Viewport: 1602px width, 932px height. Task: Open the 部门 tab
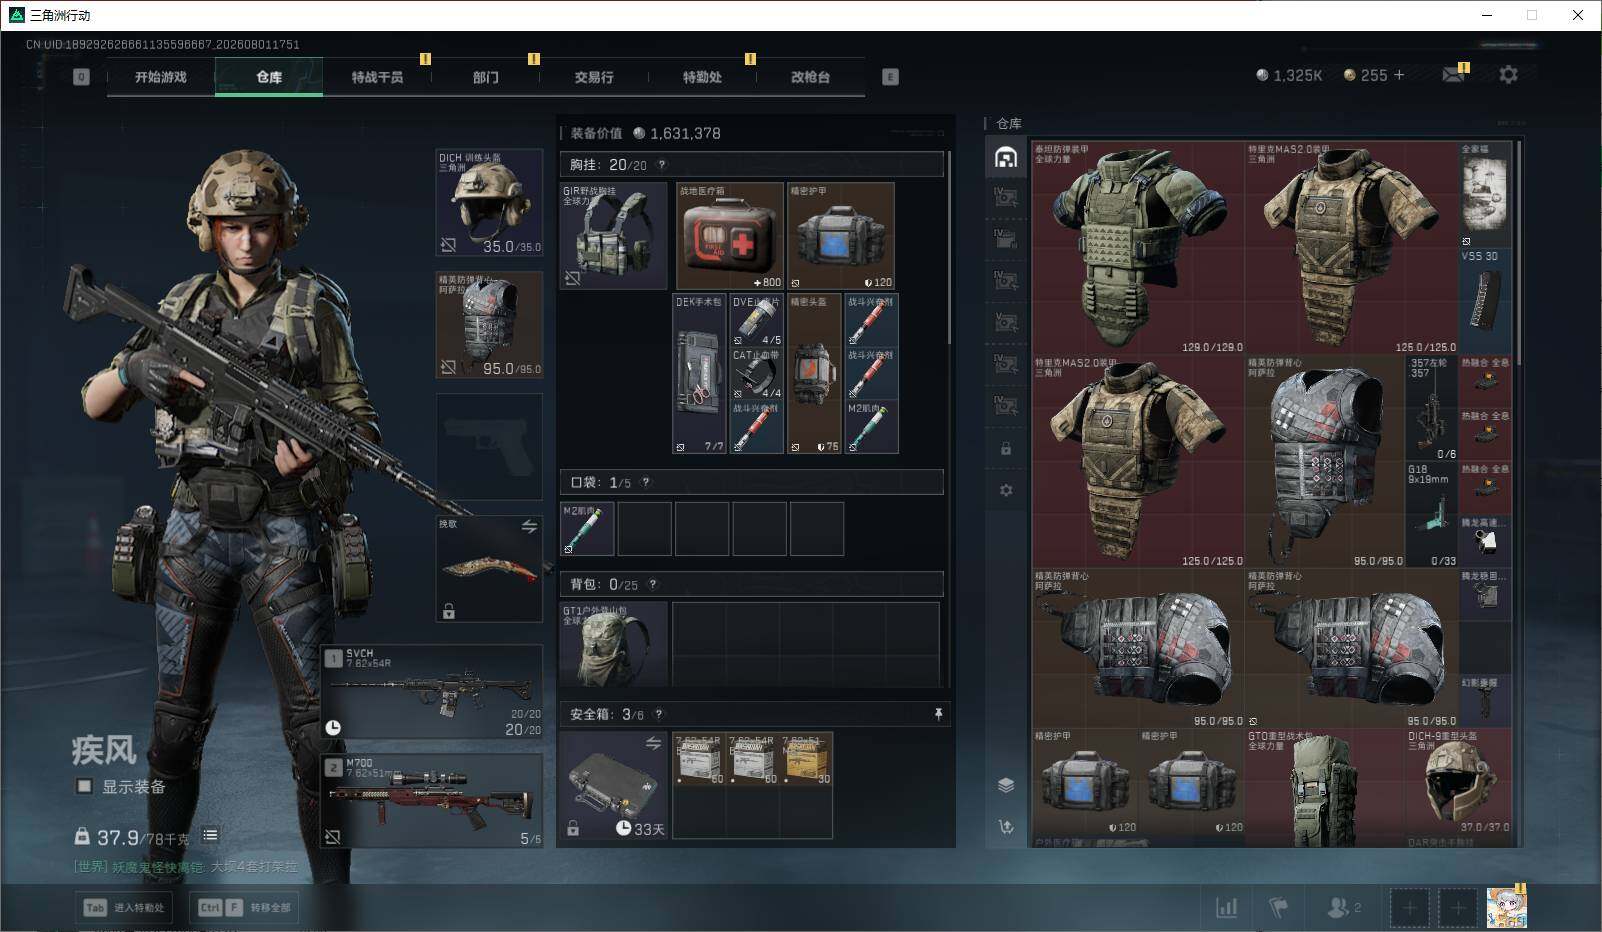click(x=486, y=77)
